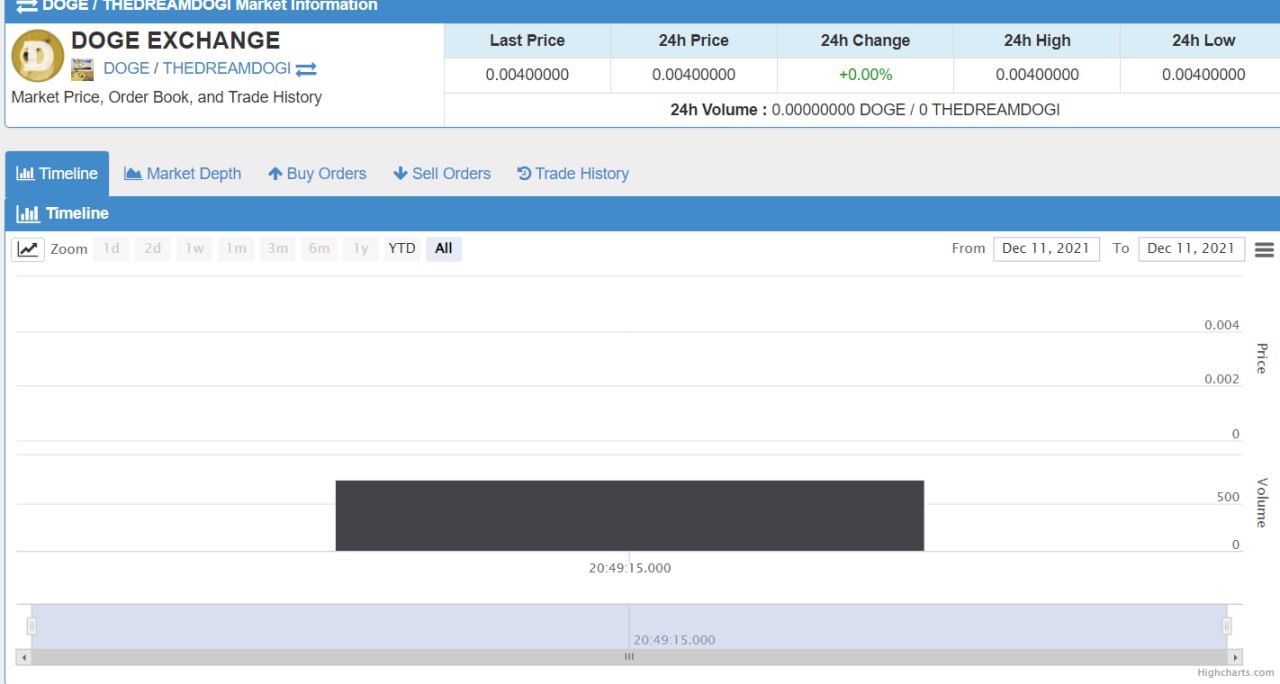Click the 20:49:15.000 axis label under the volume bar
This screenshot has height=684, width=1280.
pos(630,568)
